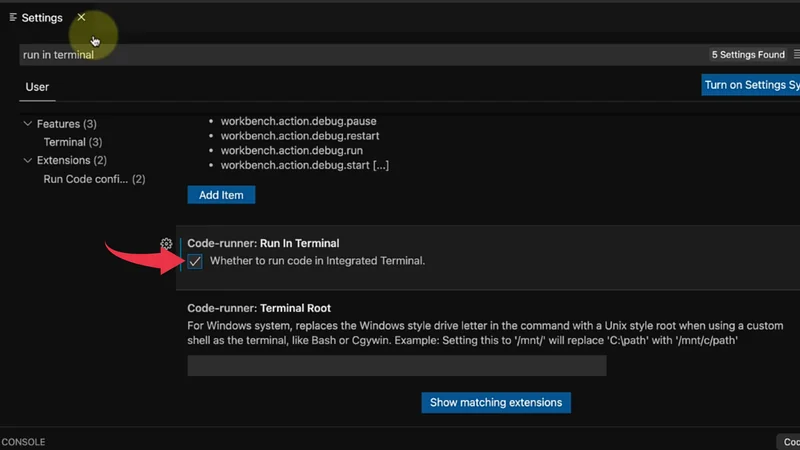
Task: Close the Settings editor tab
Action: point(81,17)
